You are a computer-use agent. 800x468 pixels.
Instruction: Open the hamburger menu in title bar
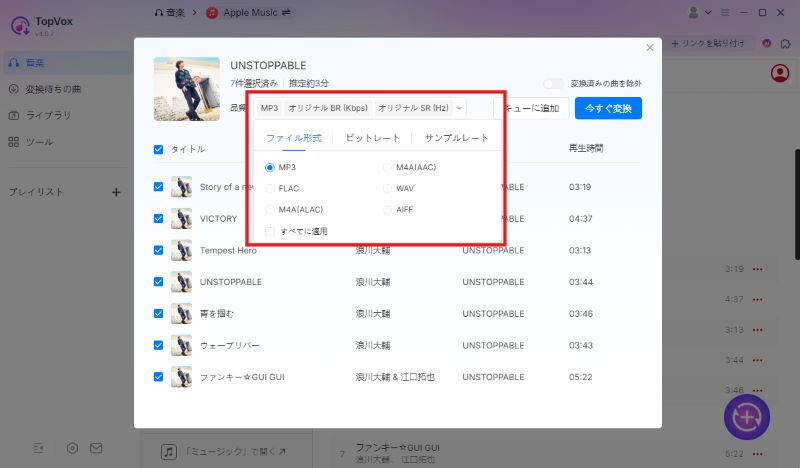(725, 12)
